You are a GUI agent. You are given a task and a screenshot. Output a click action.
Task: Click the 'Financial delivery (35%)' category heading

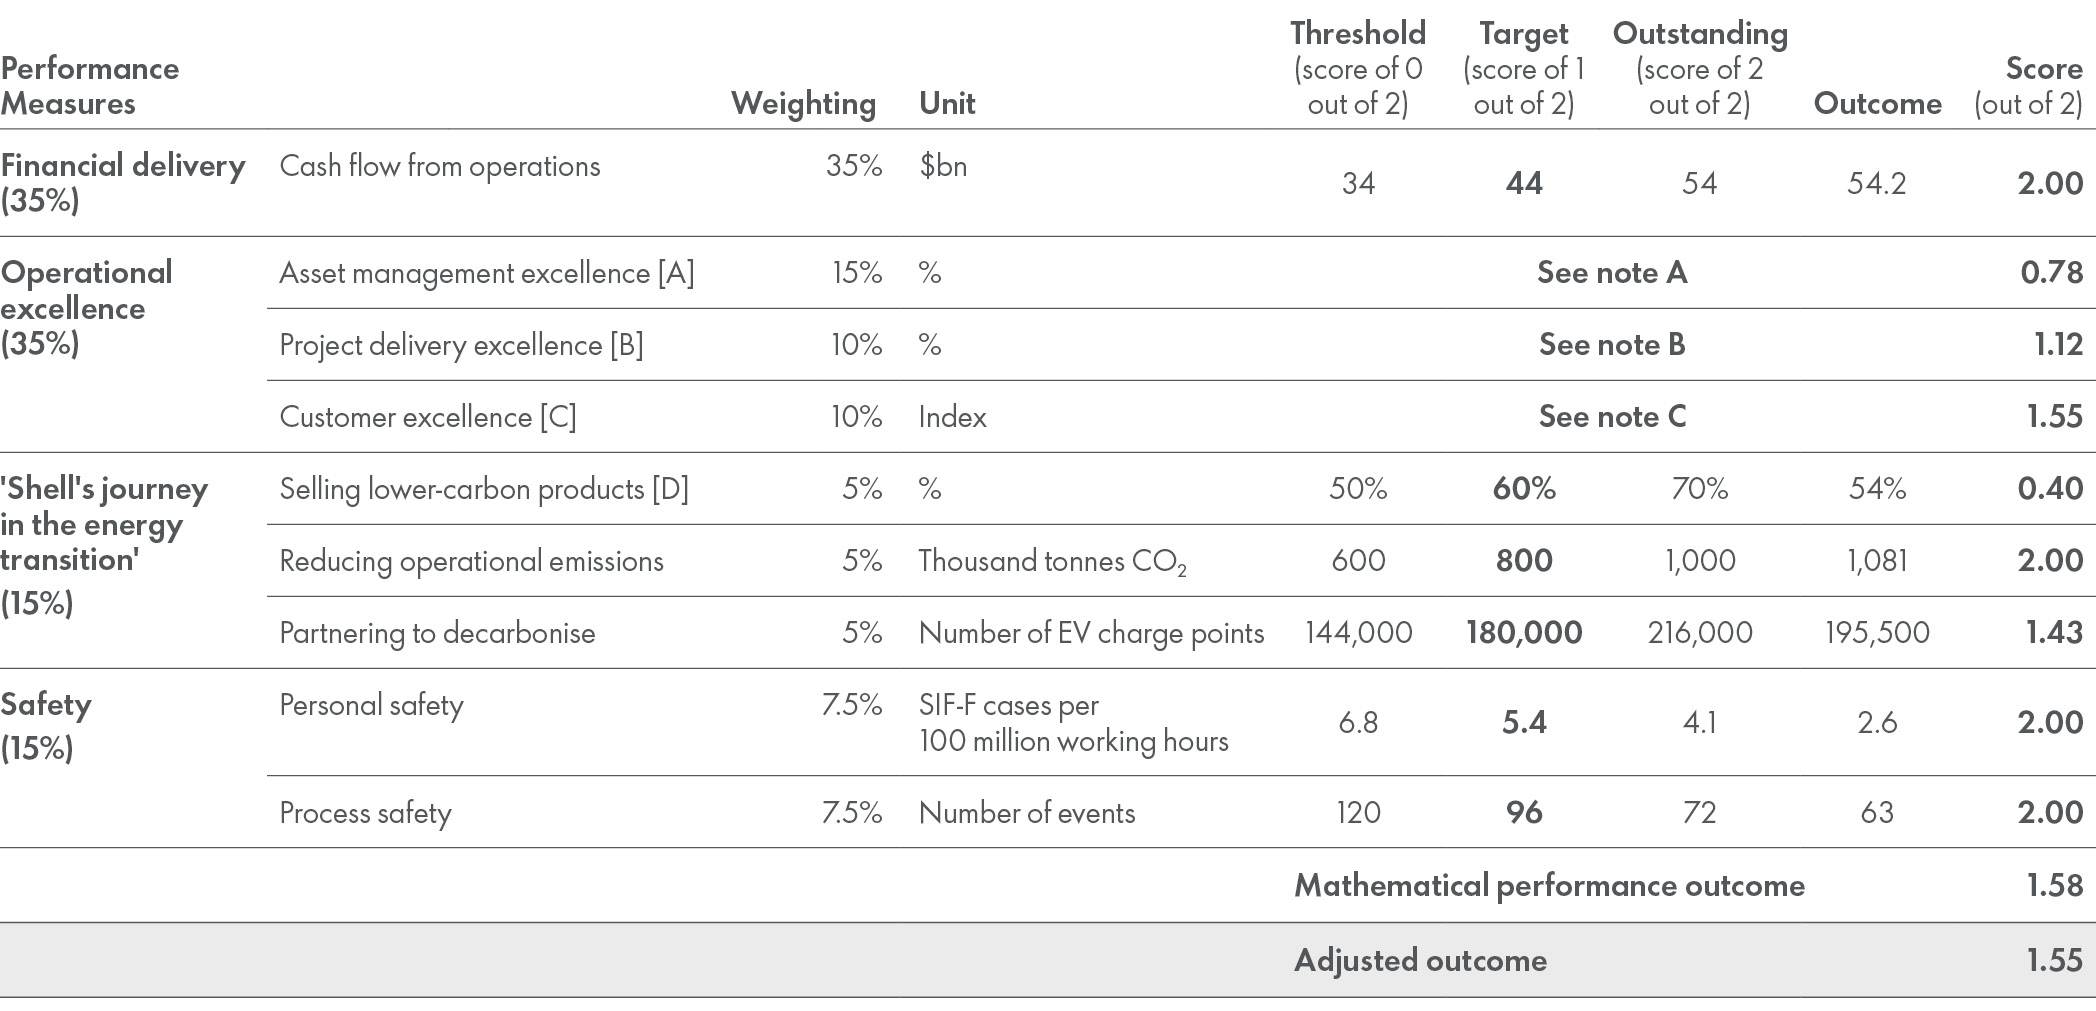[x=122, y=183]
